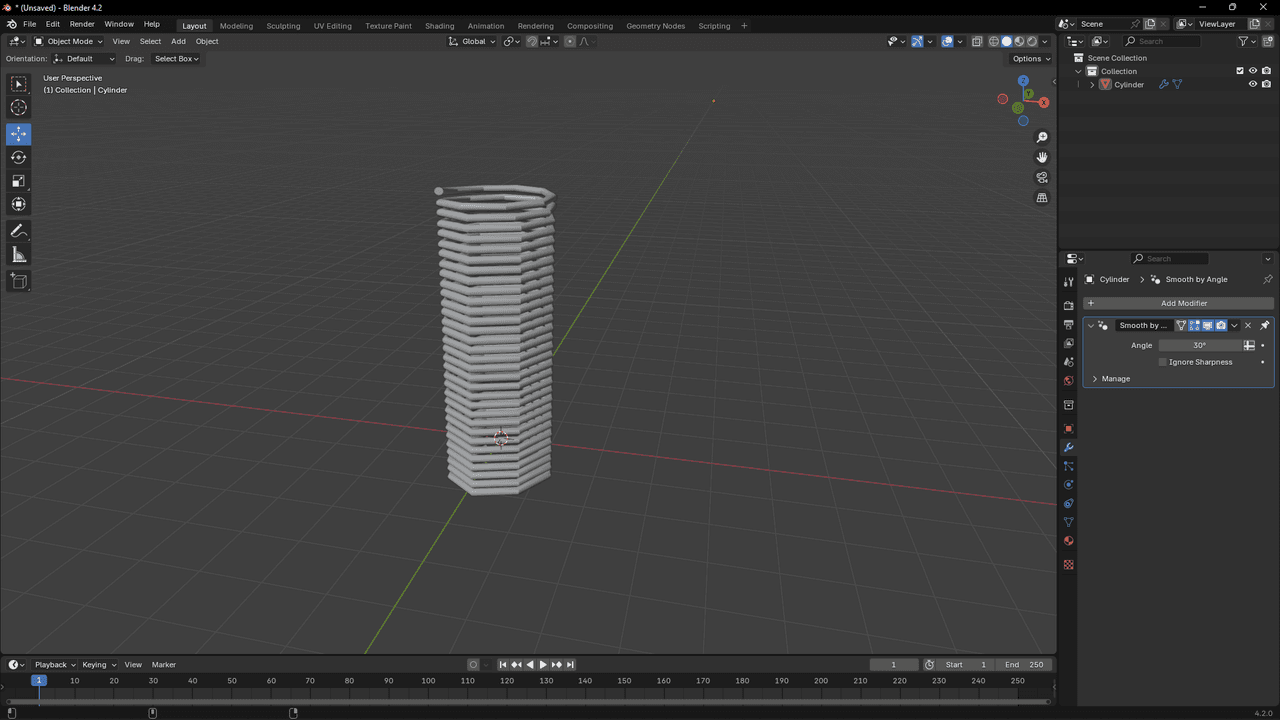Activate the Scale tool

point(18,181)
